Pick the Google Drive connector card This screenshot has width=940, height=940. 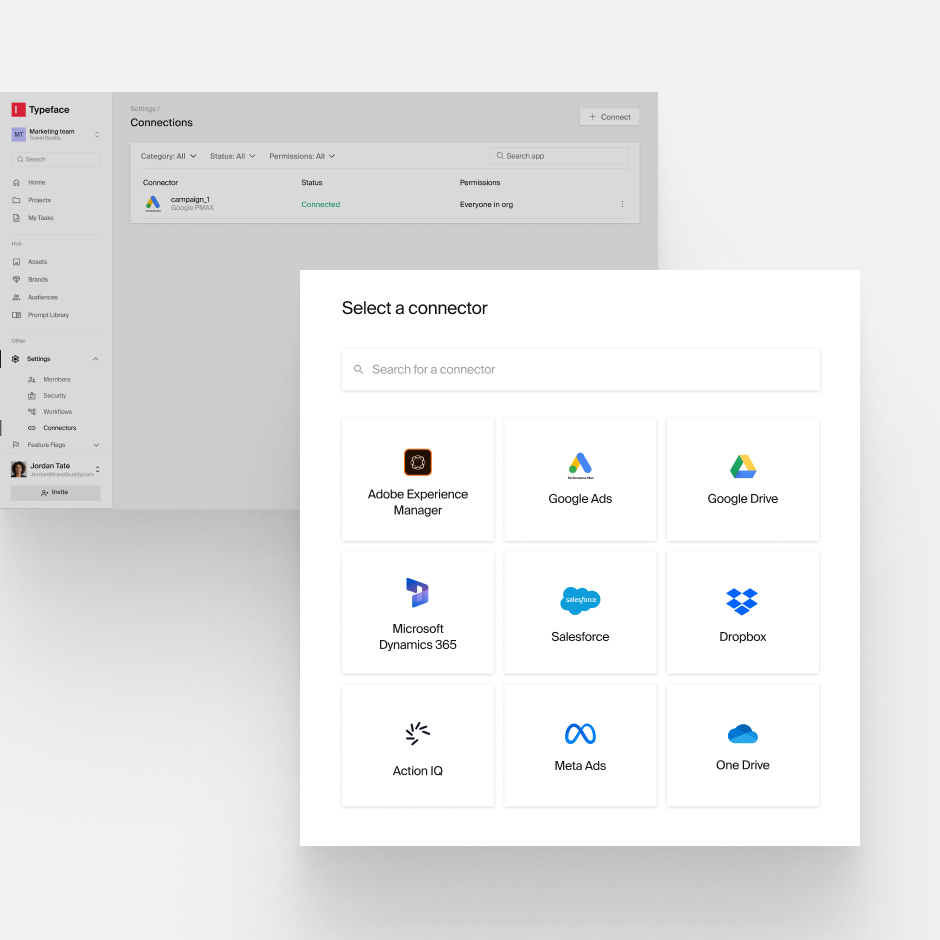click(x=742, y=480)
